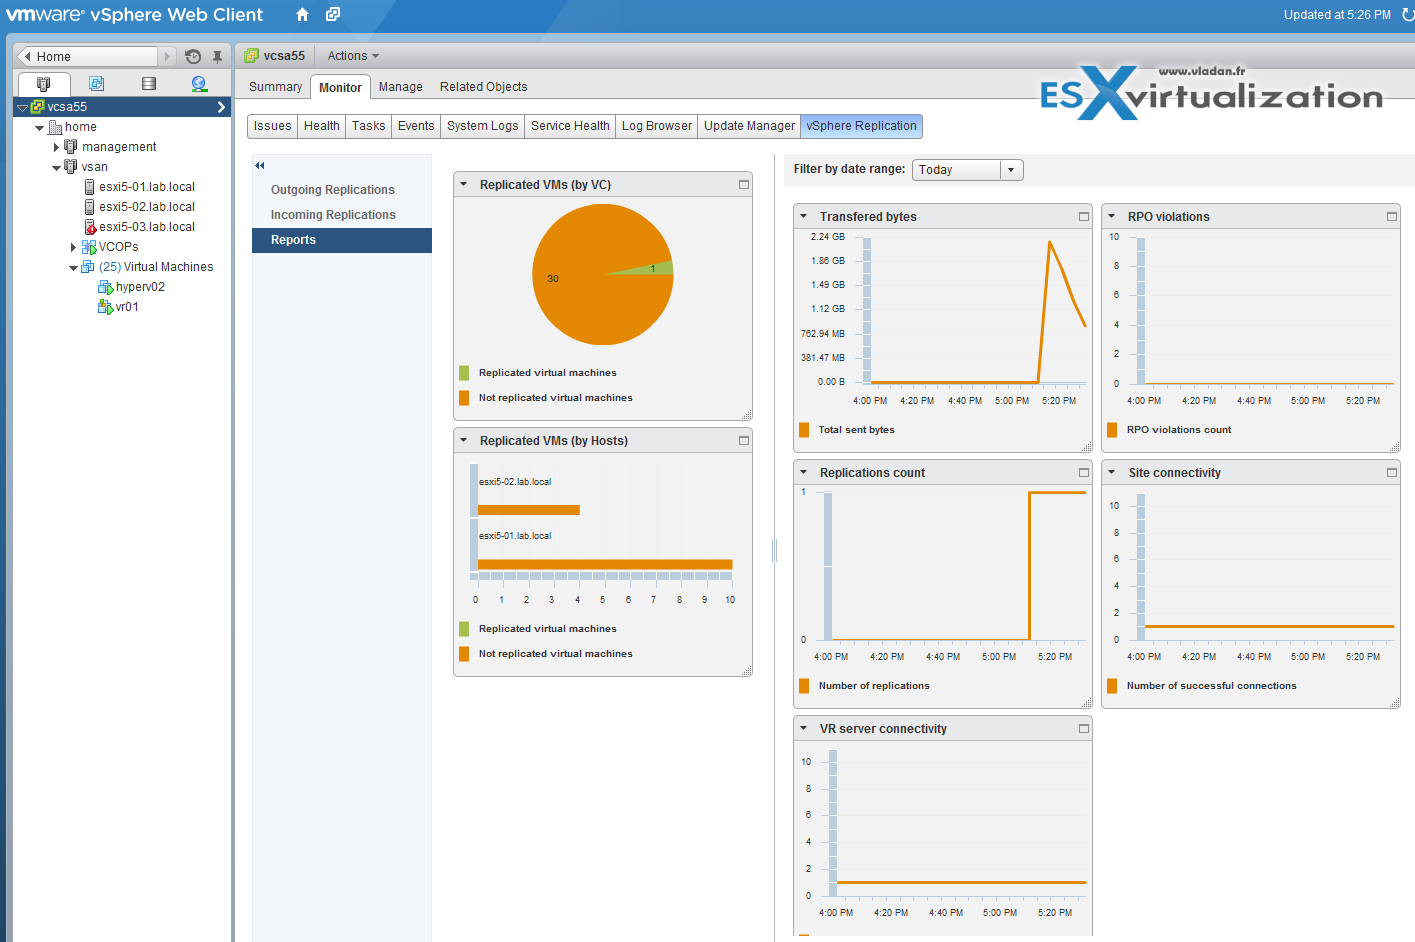Collapse Replicated VMs (by VC) panel triangle
1415x942 pixels.
point(464,185)
